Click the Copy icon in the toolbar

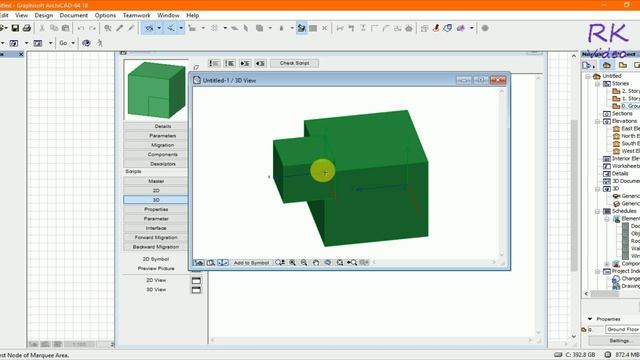[54, 28]
